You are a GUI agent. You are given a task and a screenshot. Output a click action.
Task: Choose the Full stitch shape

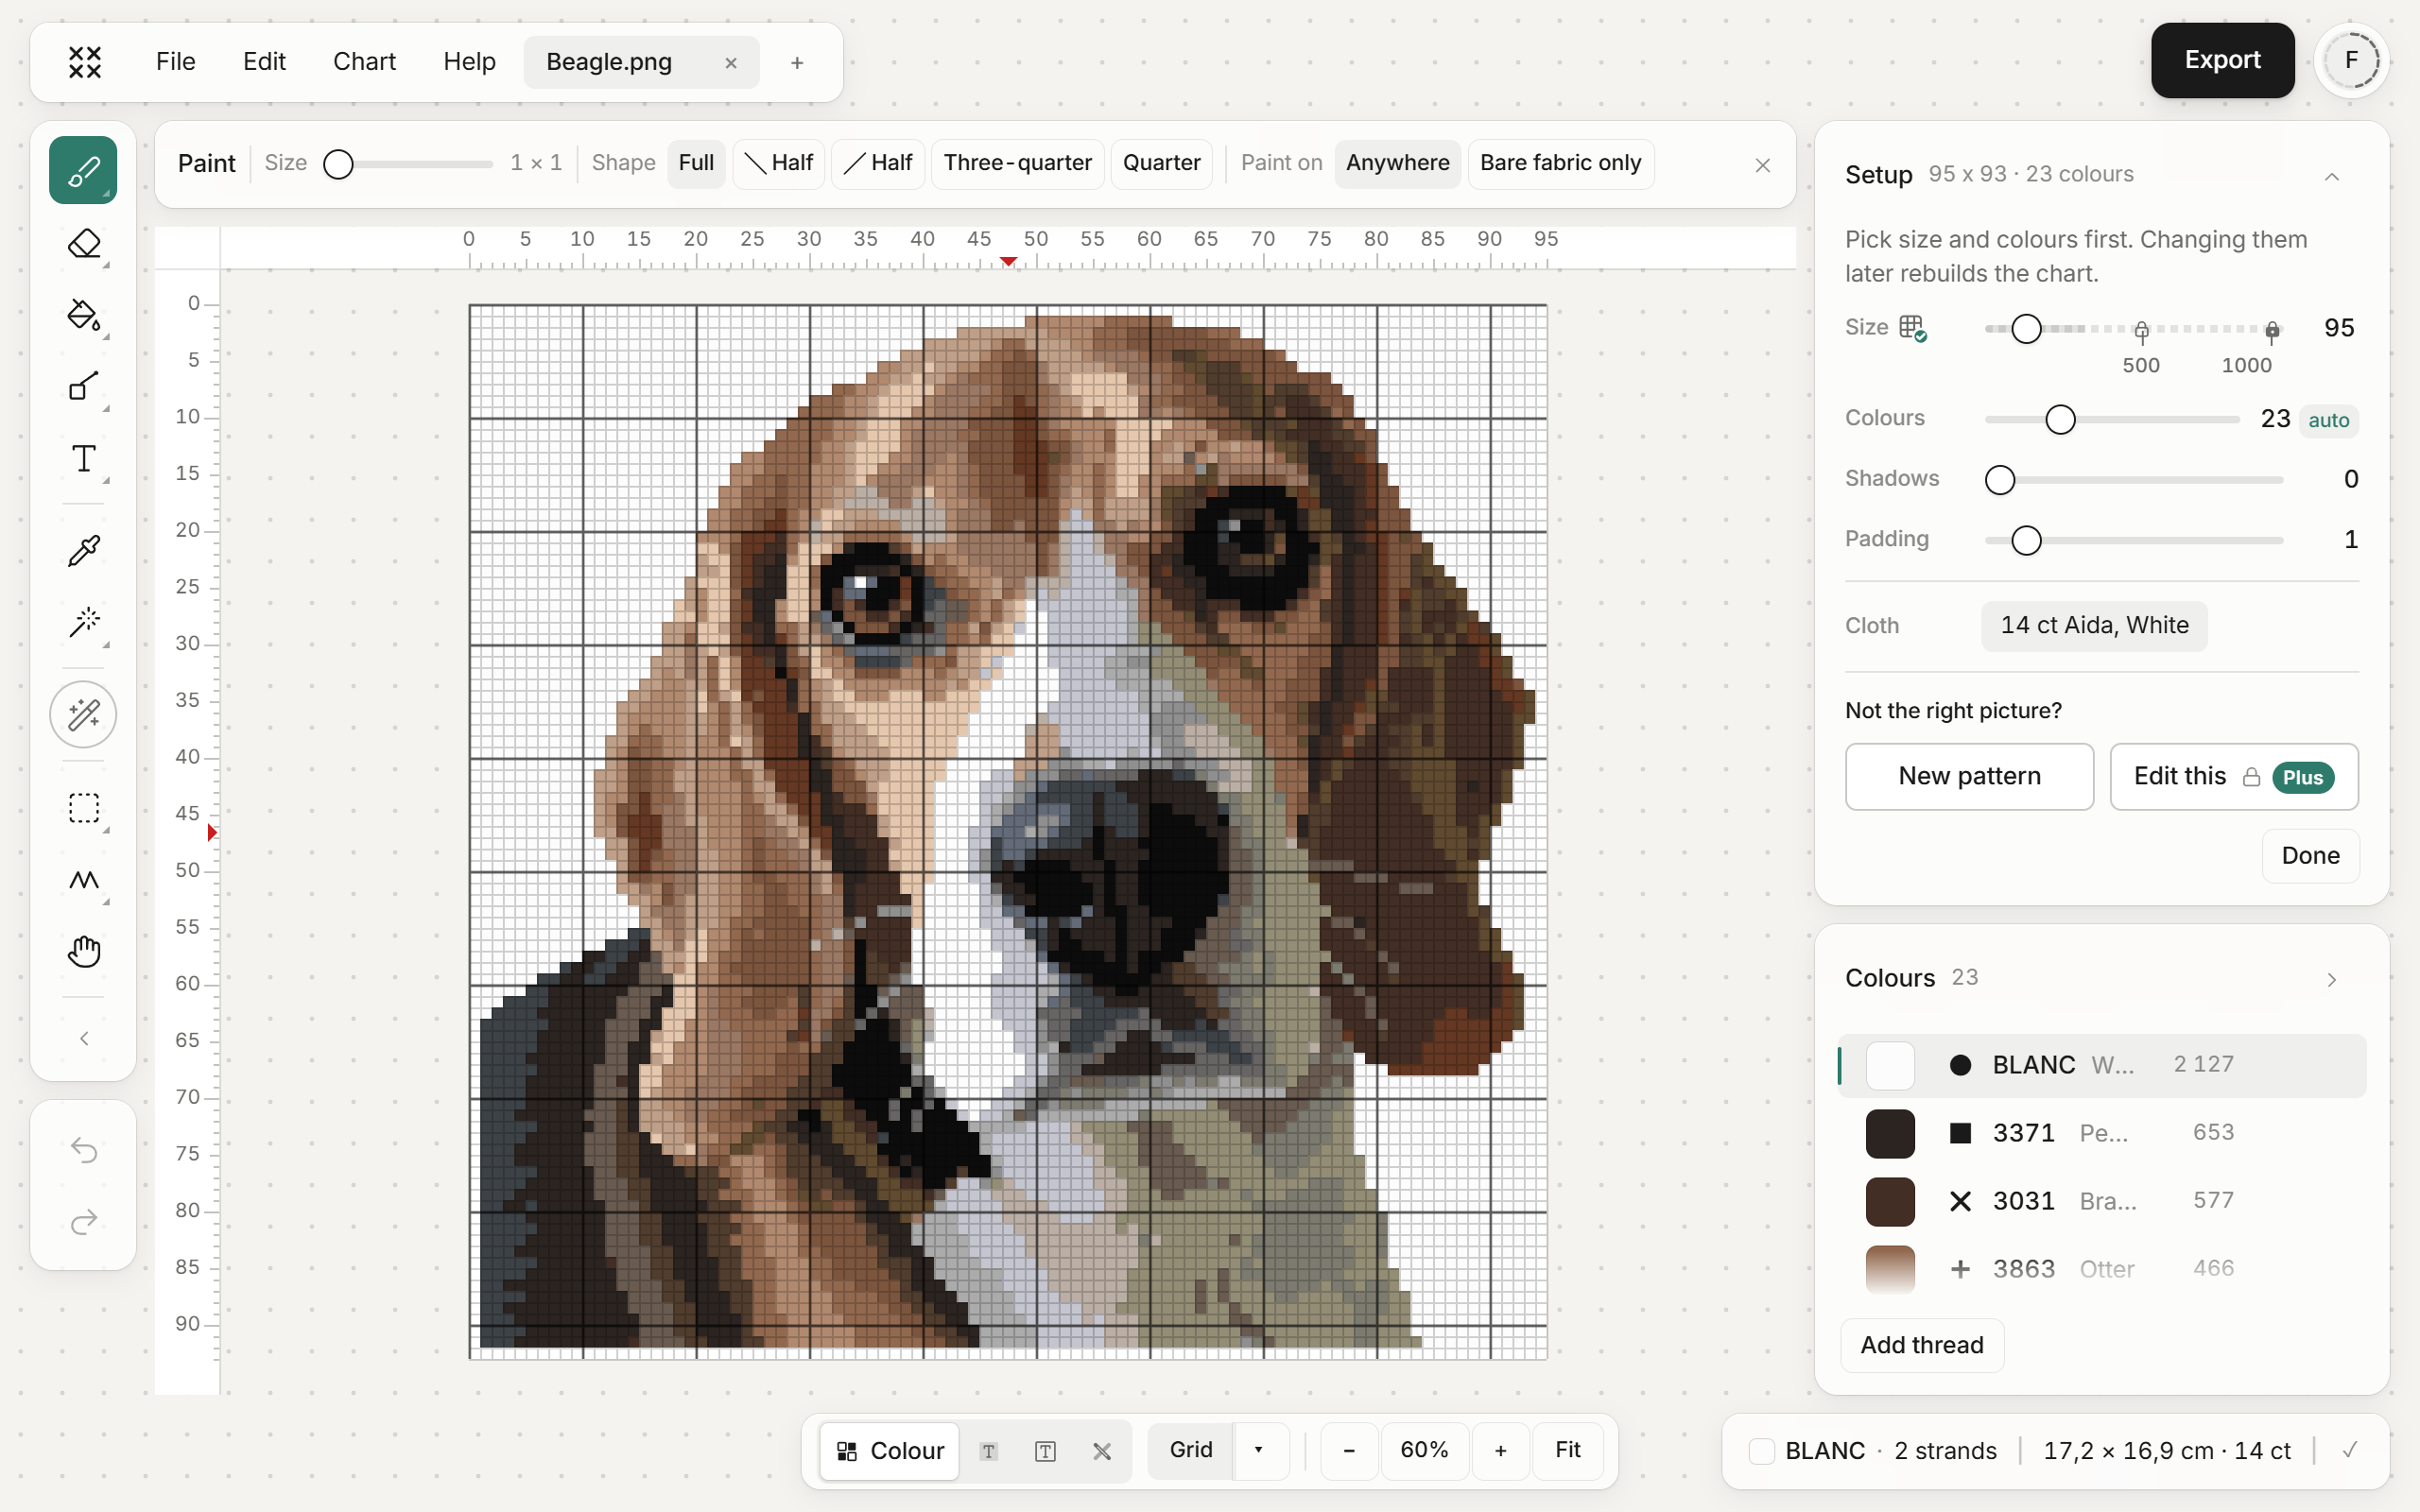696,163
